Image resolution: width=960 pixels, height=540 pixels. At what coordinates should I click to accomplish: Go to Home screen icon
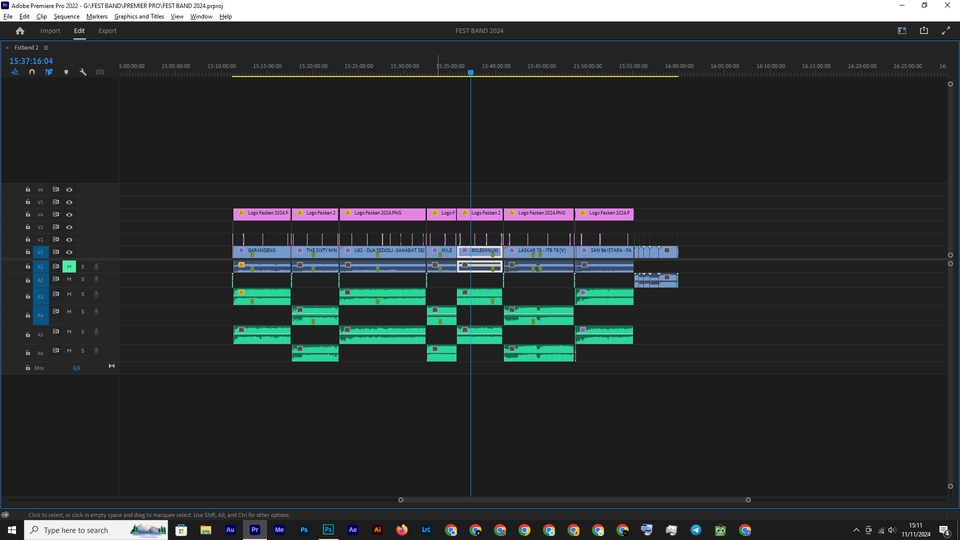pyautogui.click(x=19, y=31)
